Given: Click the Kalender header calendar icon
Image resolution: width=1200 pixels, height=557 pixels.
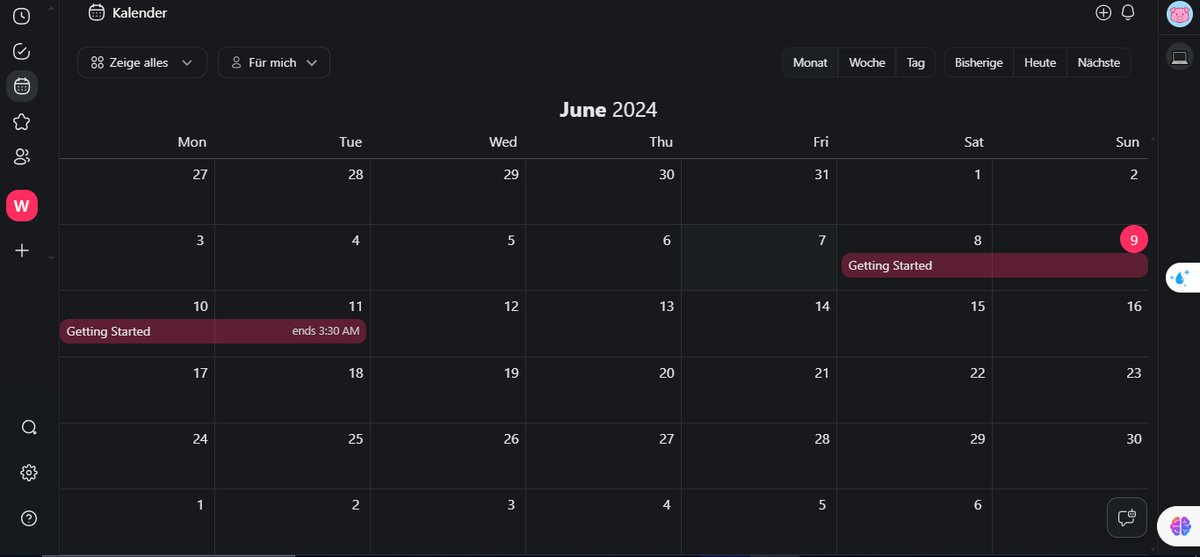Looking at the screenshot, I should 96,13.
